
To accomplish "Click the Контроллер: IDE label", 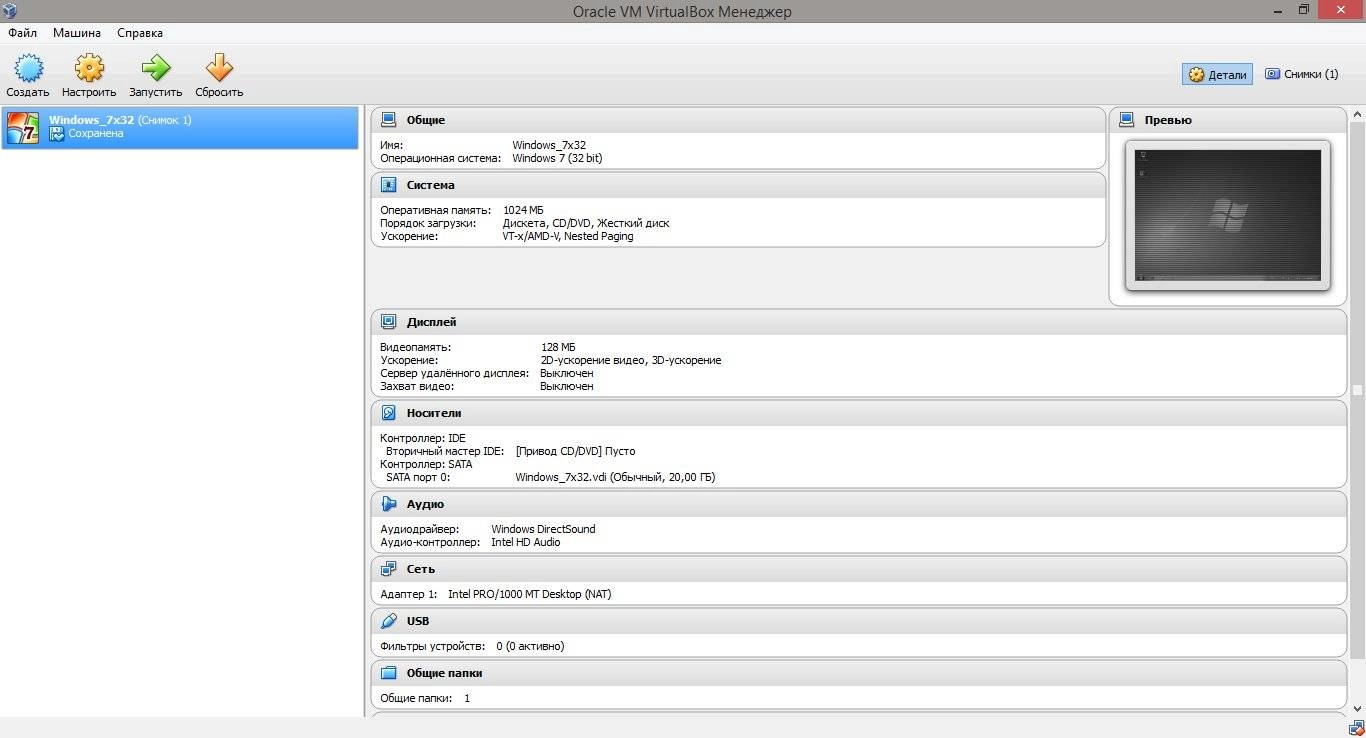I will click(x=423, y=438).
